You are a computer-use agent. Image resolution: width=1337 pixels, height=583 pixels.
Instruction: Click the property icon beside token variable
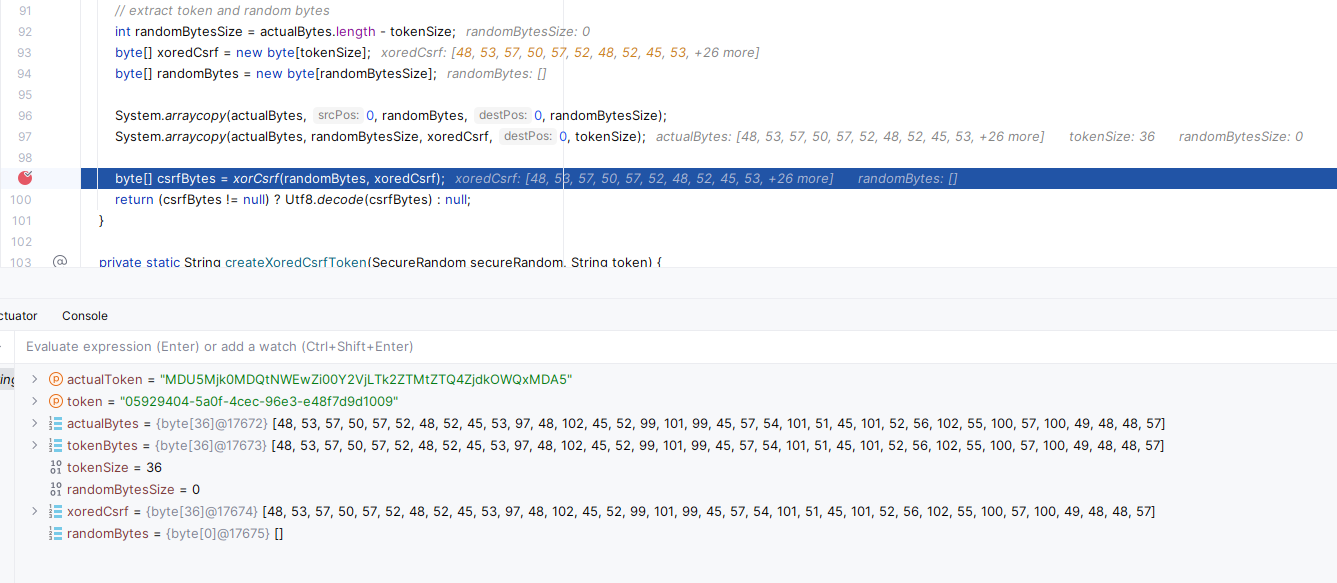coord(56,401)
